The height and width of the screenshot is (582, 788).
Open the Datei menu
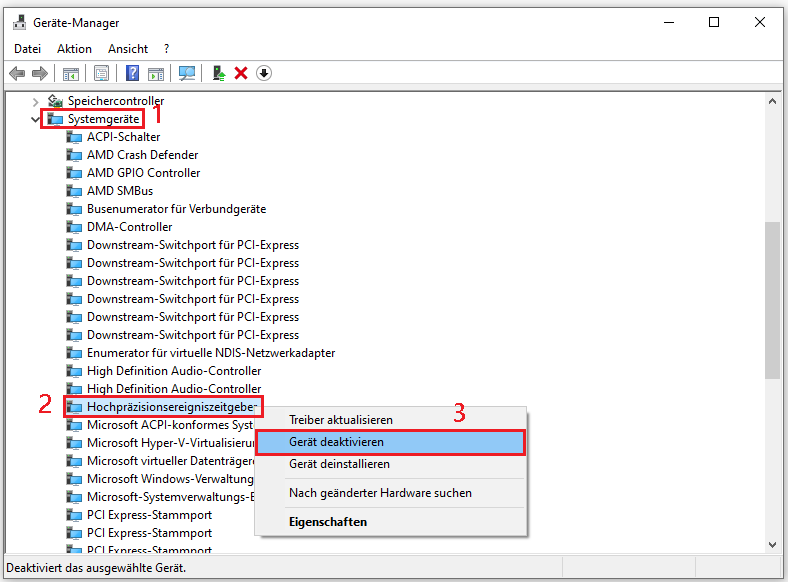pos(27,49)
